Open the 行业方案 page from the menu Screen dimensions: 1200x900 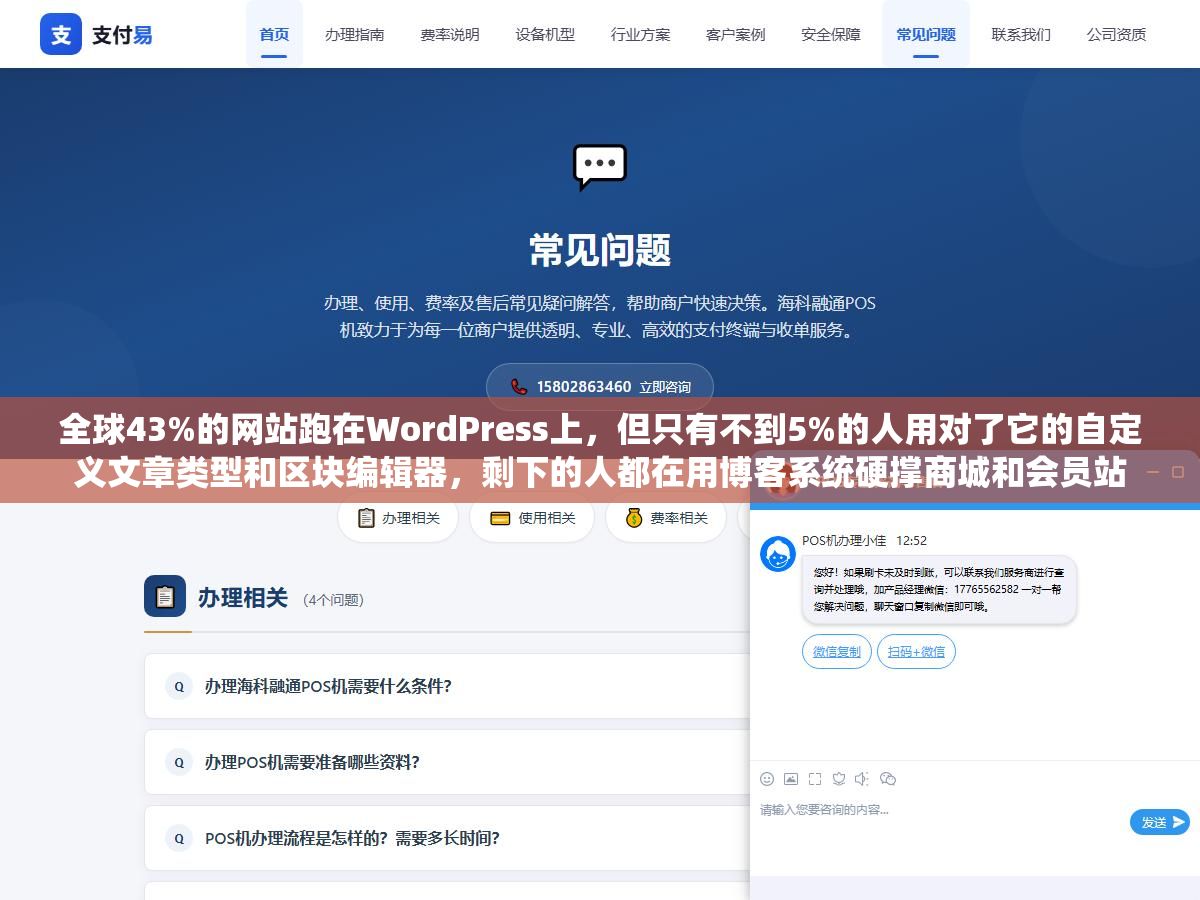(641, 34)
